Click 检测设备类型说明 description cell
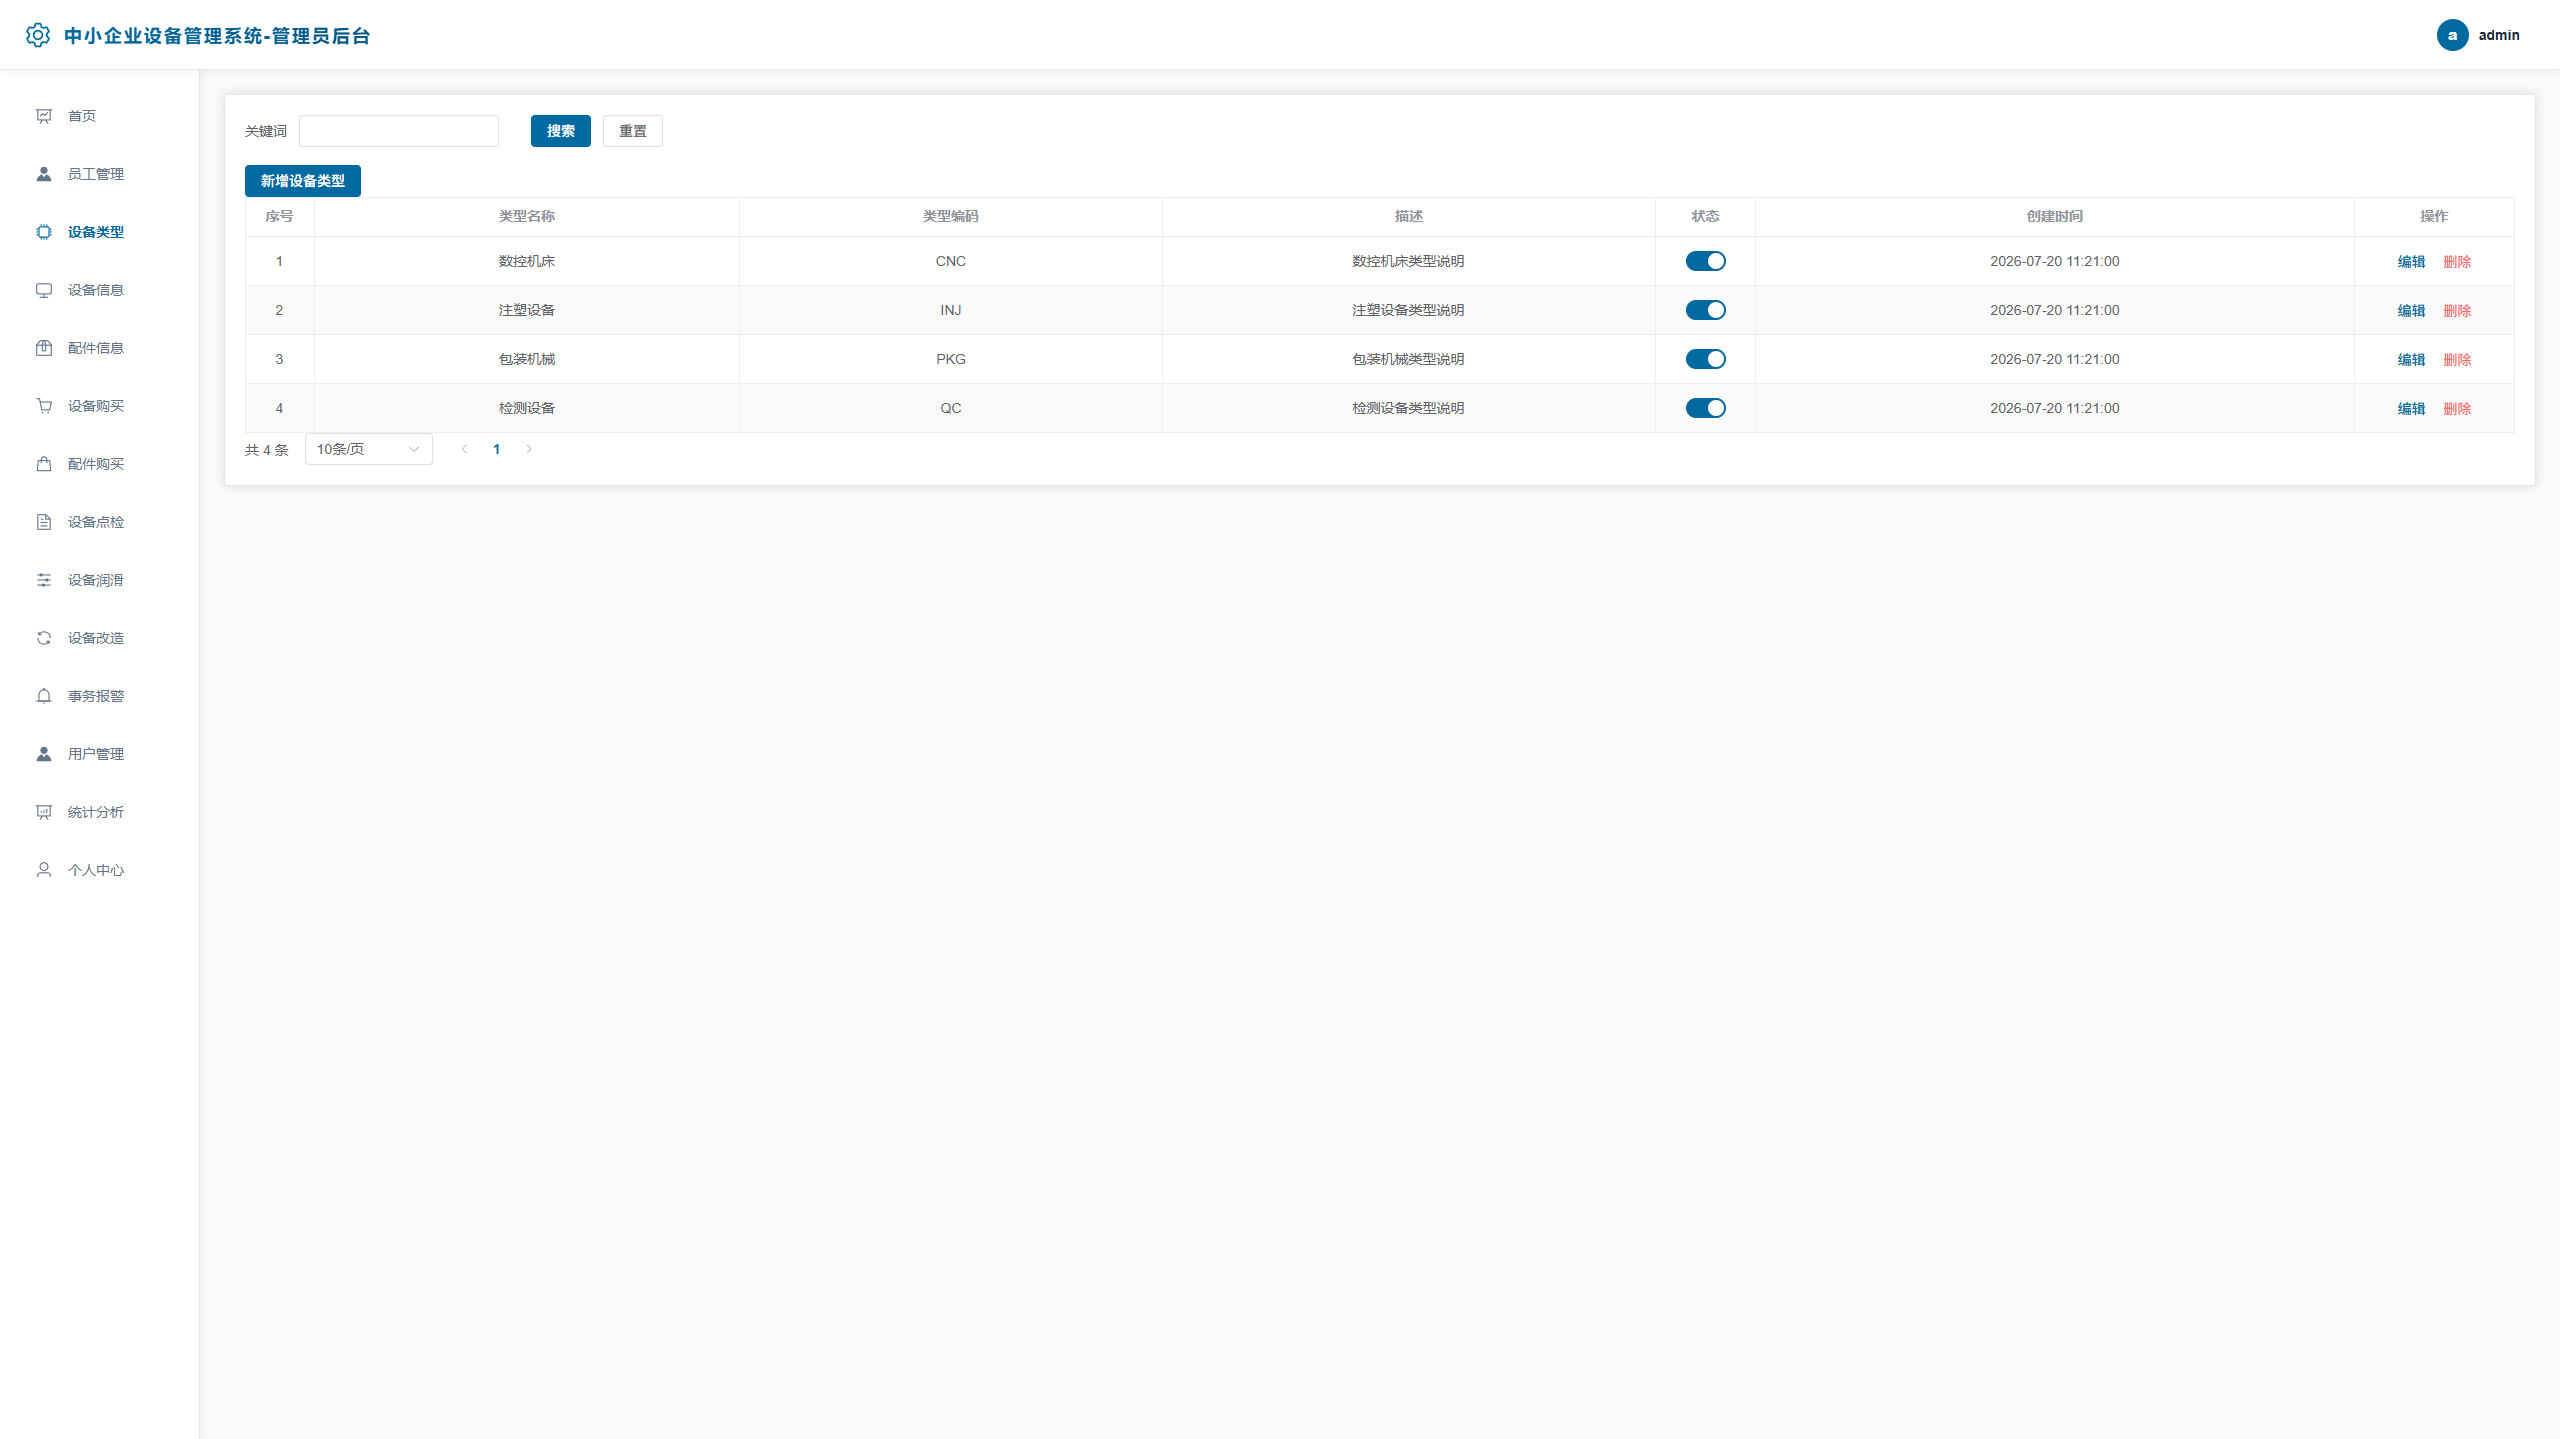This screenshot has width=2560, height=1439. [1408, 408]
